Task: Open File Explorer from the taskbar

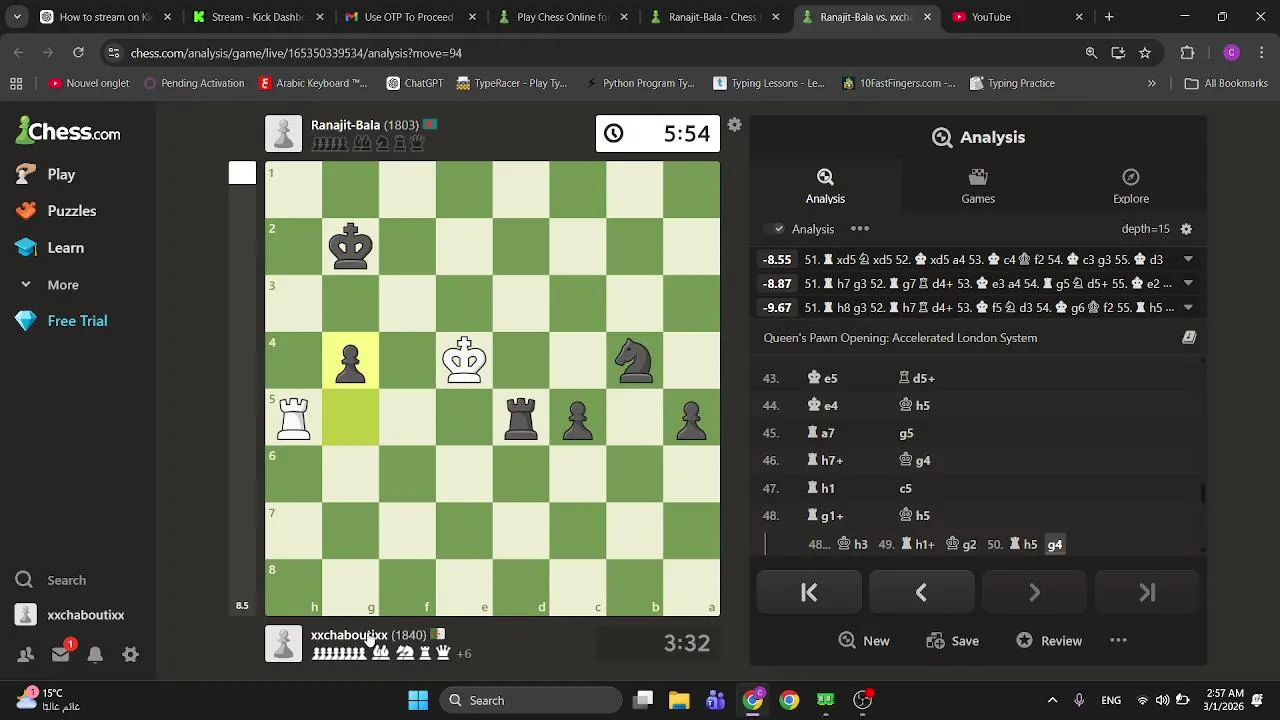Action: (x=679, y=700)
